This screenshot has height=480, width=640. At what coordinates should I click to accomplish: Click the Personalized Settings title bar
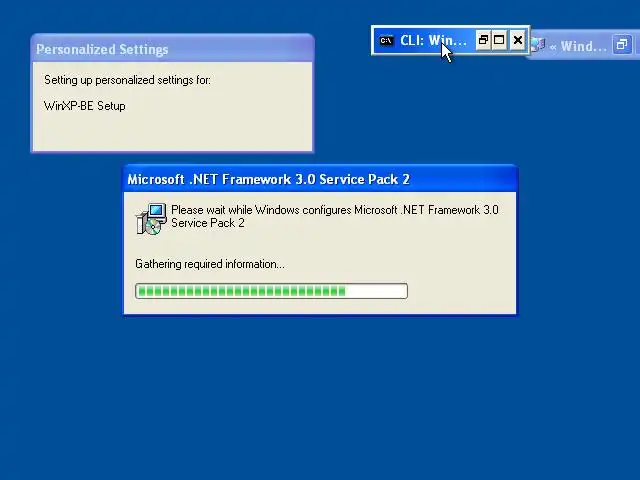tap(172, 49)
